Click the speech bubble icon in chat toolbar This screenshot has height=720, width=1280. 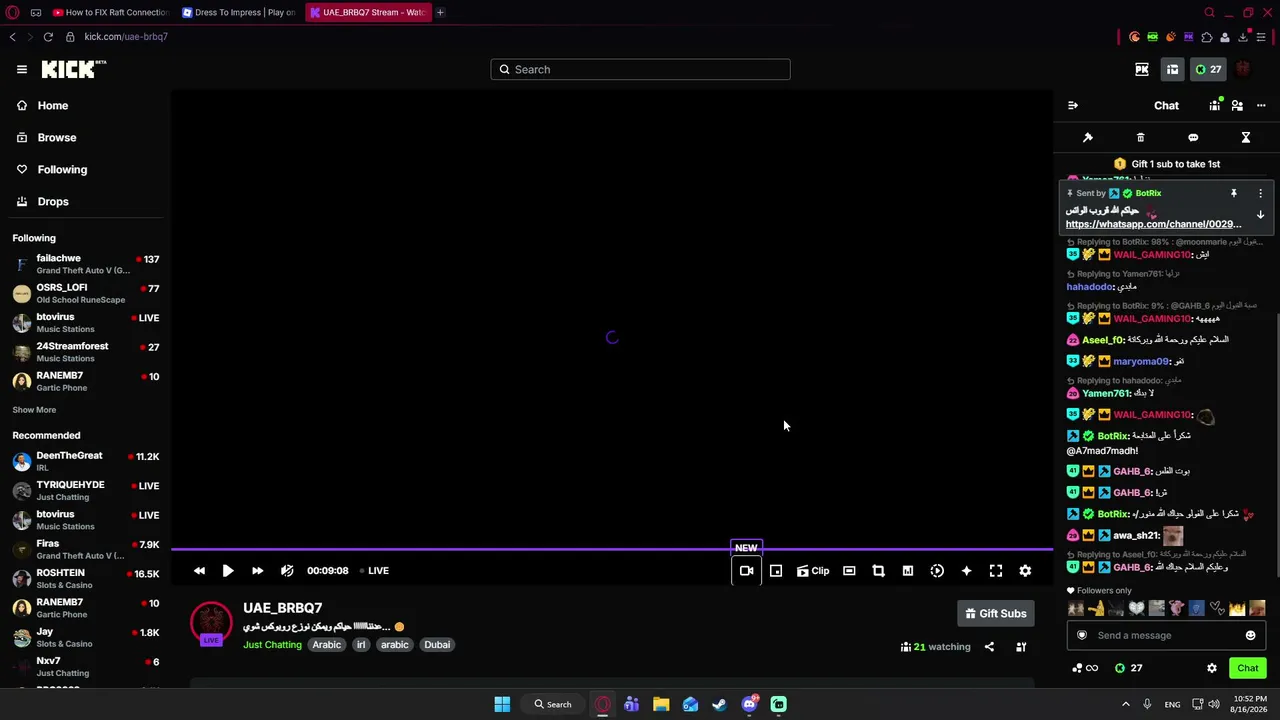1193,137
